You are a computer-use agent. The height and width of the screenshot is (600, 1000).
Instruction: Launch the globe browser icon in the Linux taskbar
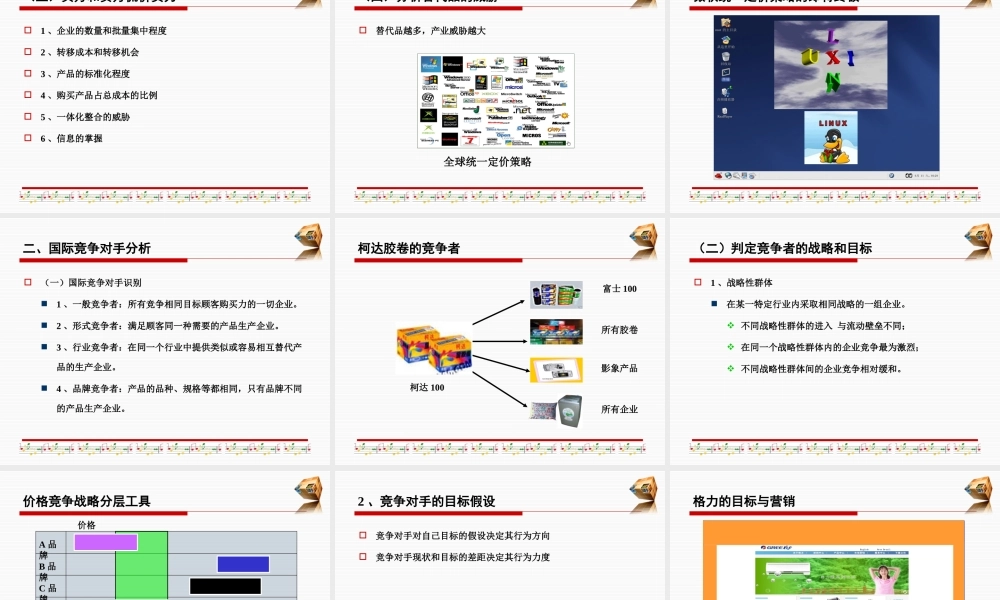pyautogui.click(x=727, y=175)
